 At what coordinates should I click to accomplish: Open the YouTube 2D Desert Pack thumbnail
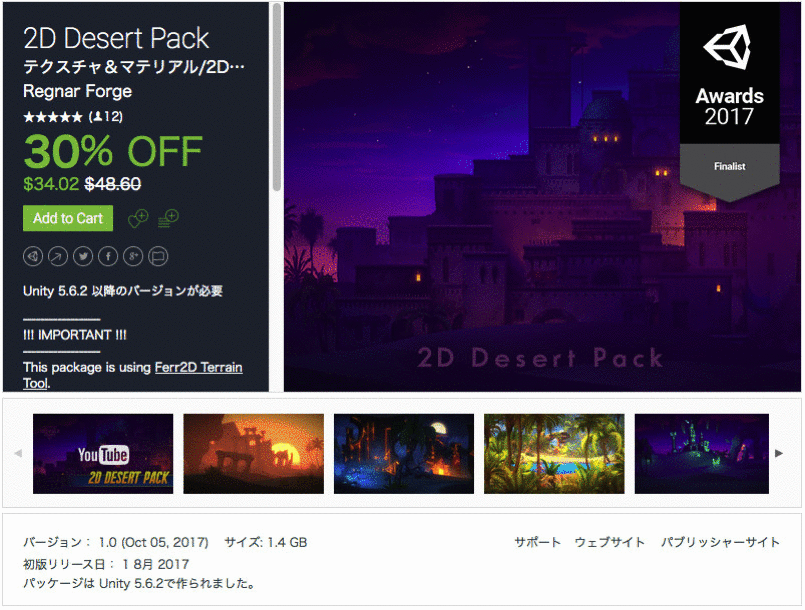coord(103,454)
